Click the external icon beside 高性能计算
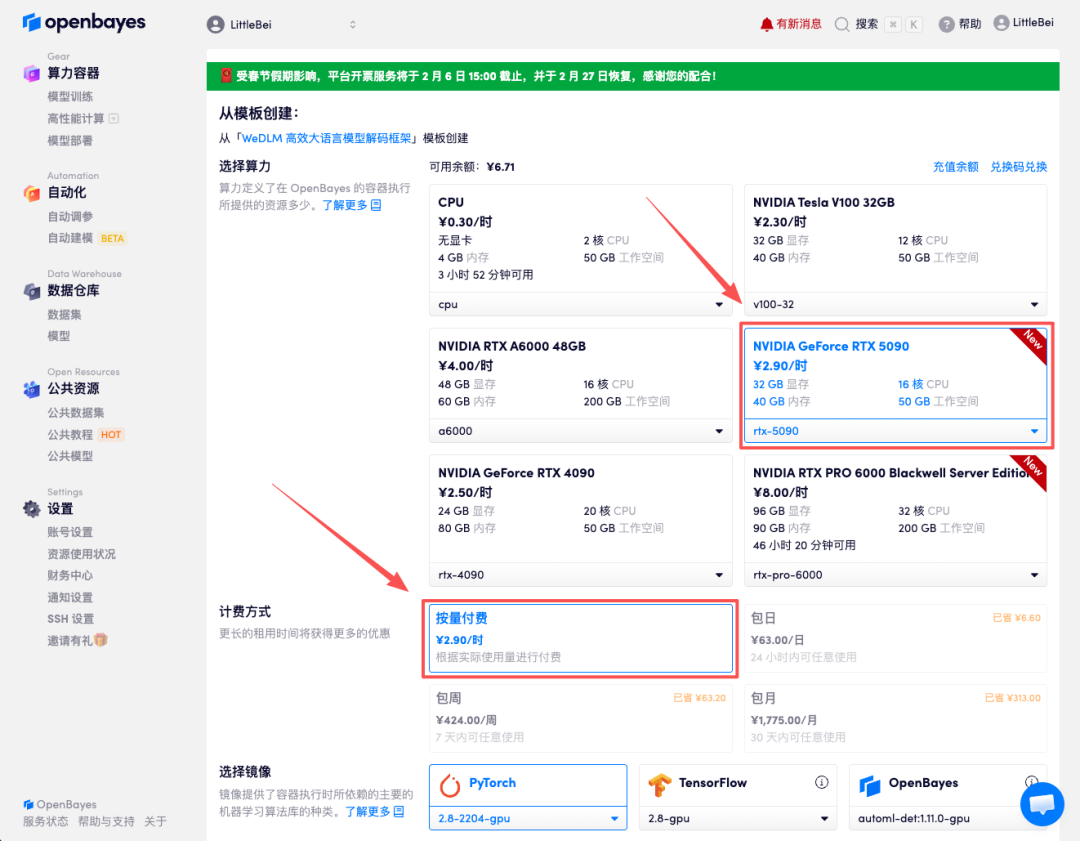 coord(114,118)
